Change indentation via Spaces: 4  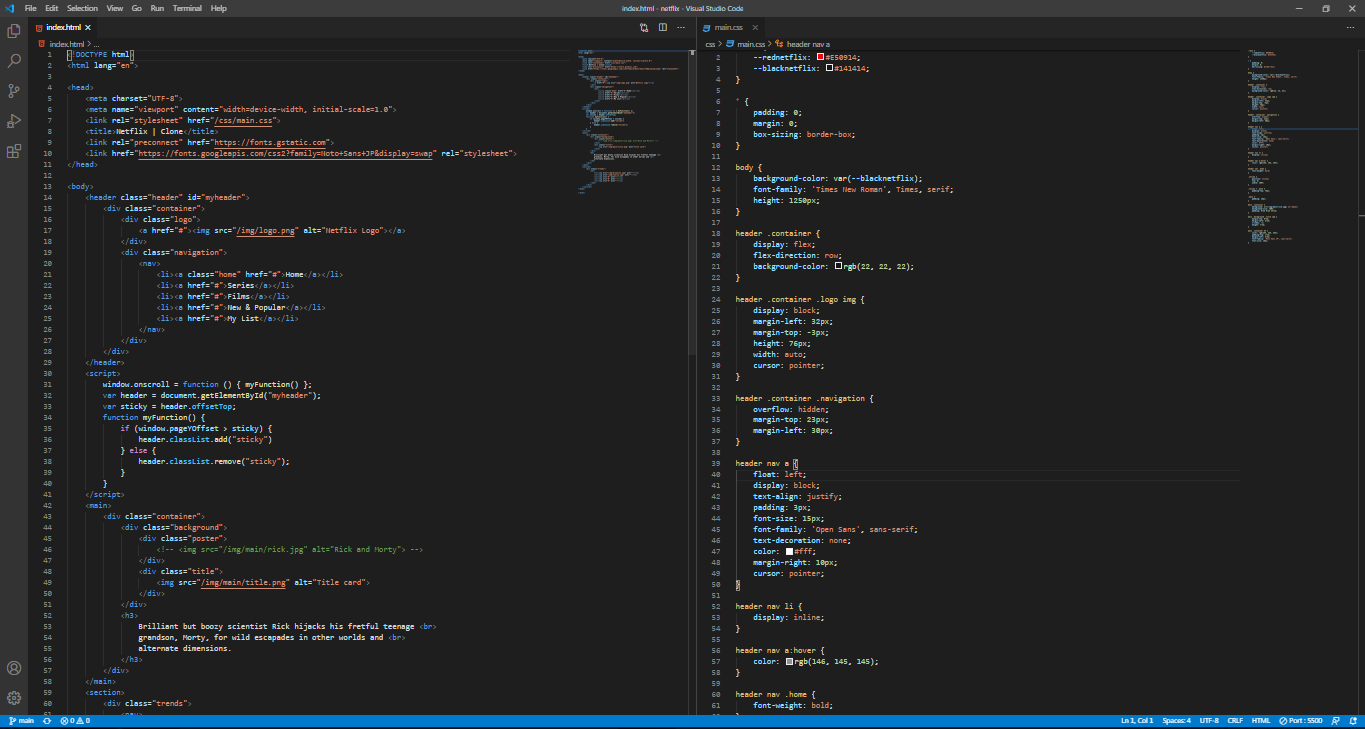pyautogui.click(x=1177, y=719)
